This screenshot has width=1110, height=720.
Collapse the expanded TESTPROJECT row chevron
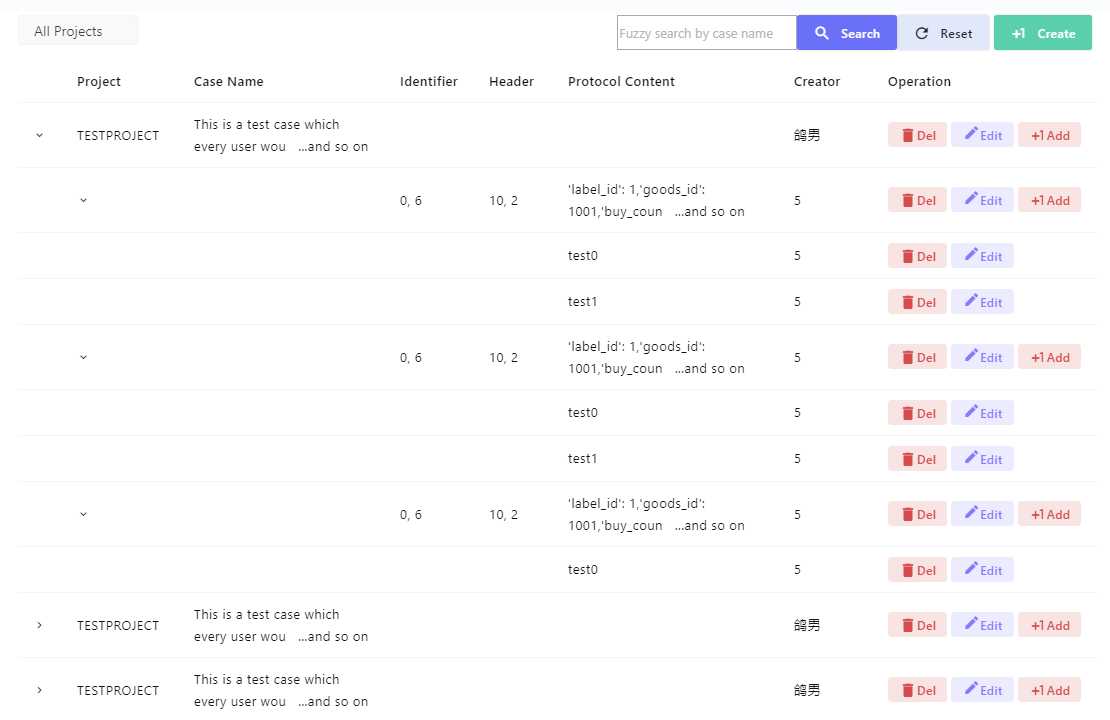[40, 135]
